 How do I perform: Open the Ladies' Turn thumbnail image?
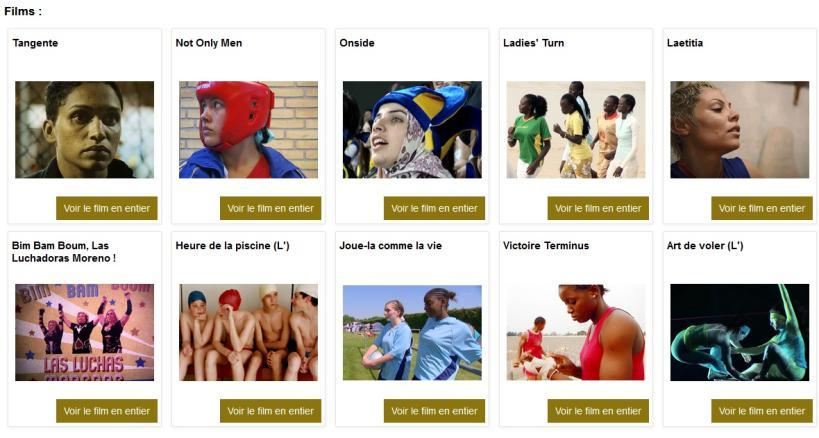point(576,129)
